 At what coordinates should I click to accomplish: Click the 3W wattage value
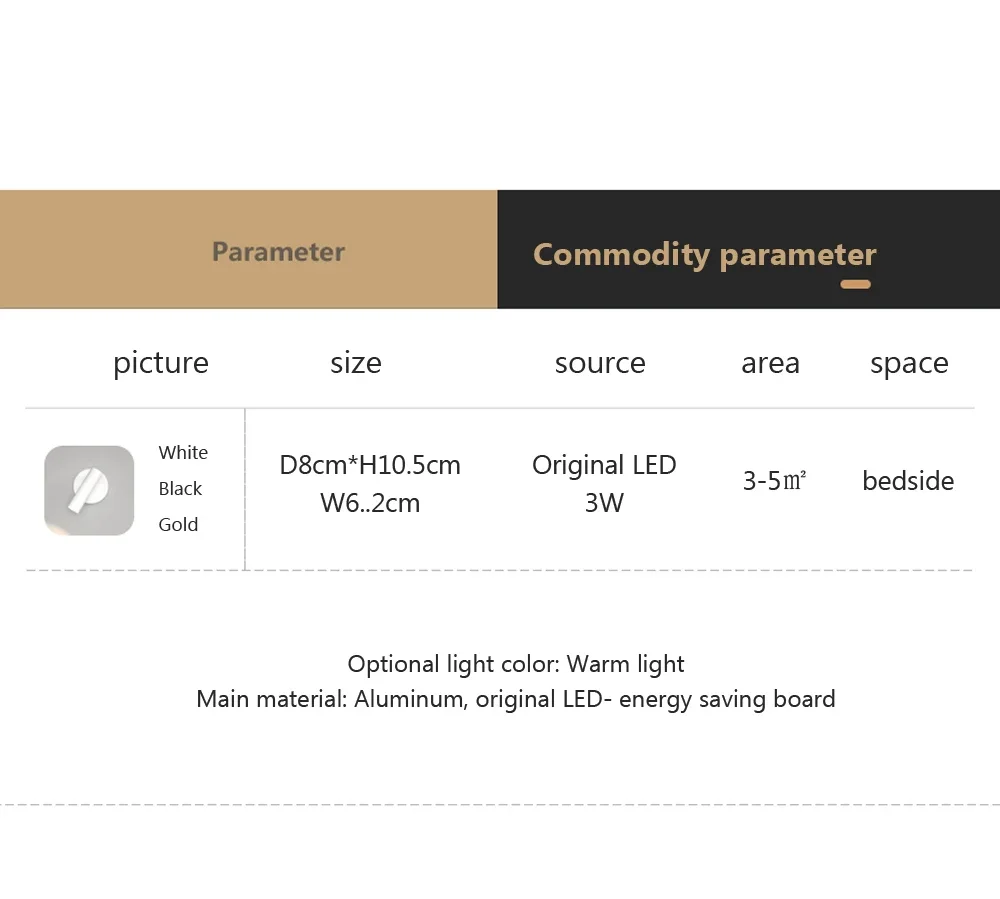604,503
